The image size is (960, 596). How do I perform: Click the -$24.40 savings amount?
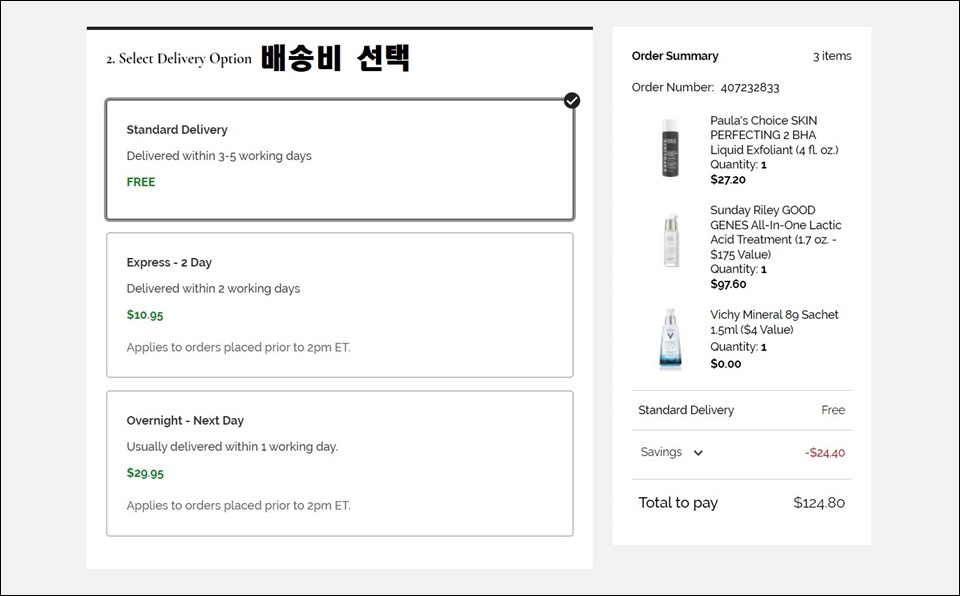click(x=825, y=453)
